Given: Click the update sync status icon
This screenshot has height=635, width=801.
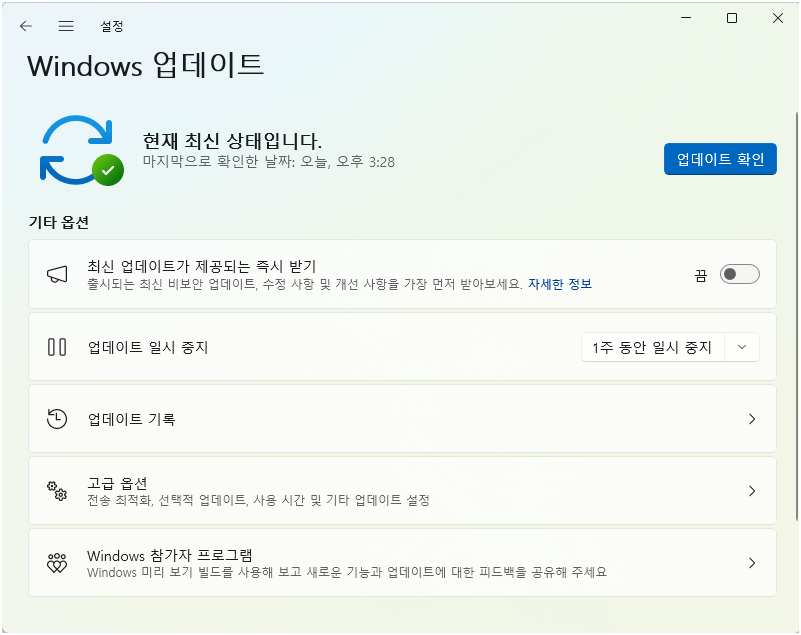Looking at the screenshot, I should [x=82, y=150].
